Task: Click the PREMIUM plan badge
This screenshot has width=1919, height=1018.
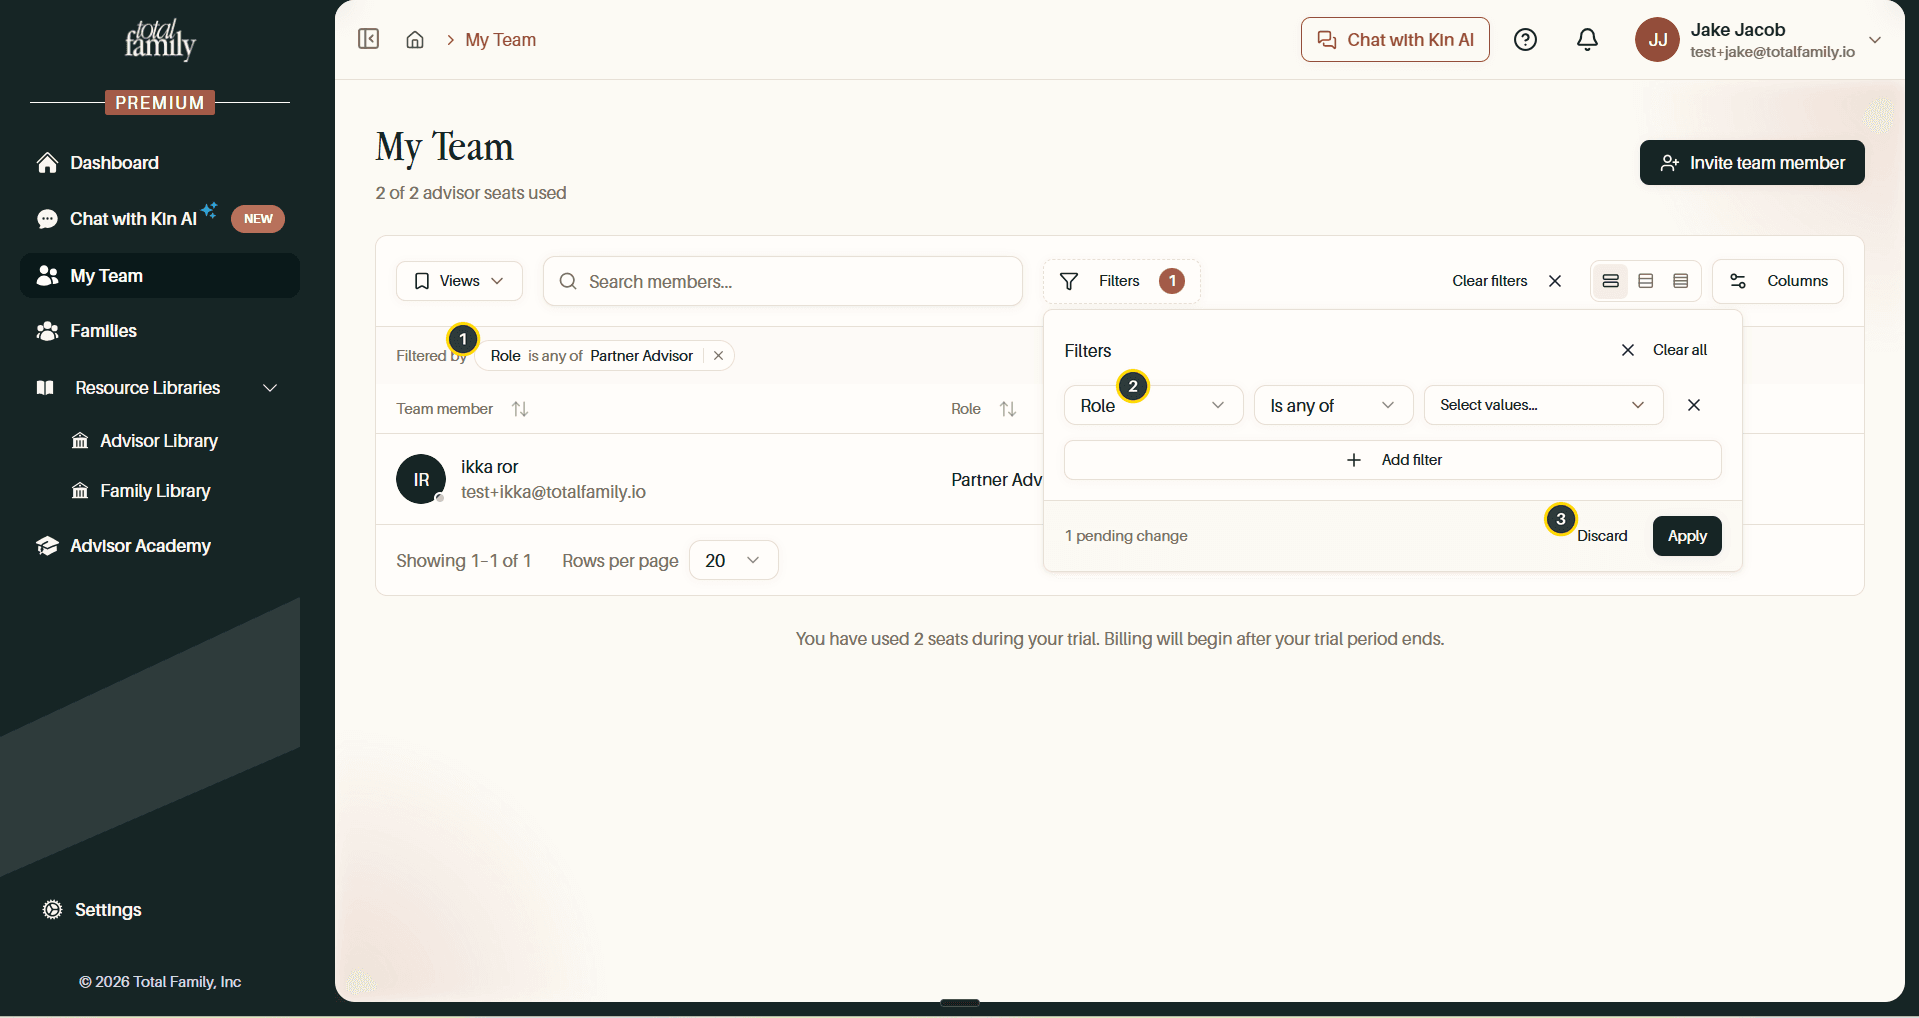Action: pos(160,103)
